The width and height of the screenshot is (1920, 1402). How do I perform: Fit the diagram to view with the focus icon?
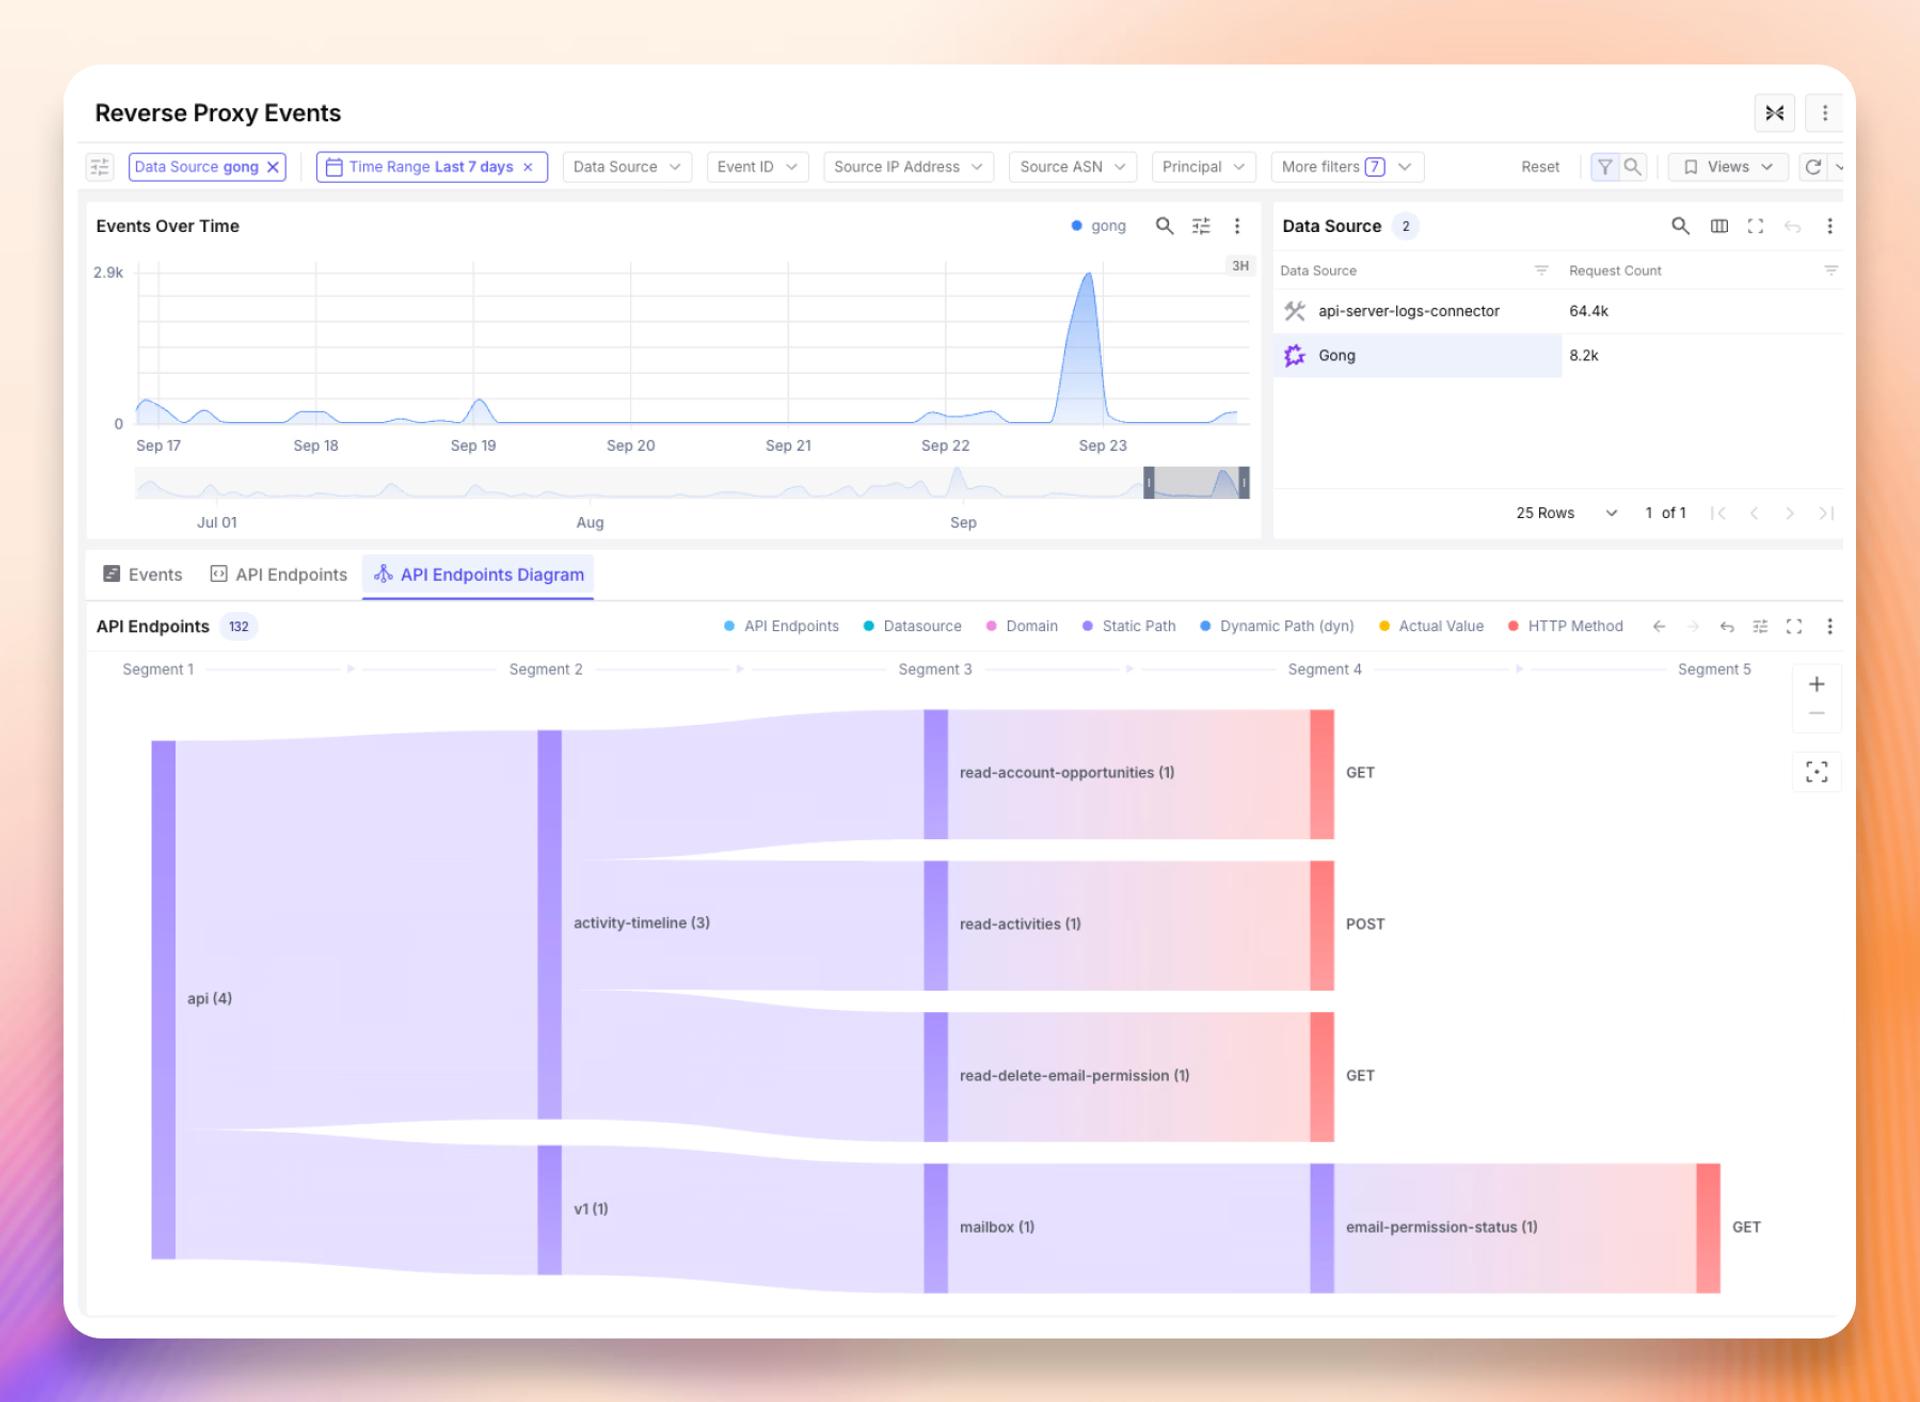pos(1817,772)
